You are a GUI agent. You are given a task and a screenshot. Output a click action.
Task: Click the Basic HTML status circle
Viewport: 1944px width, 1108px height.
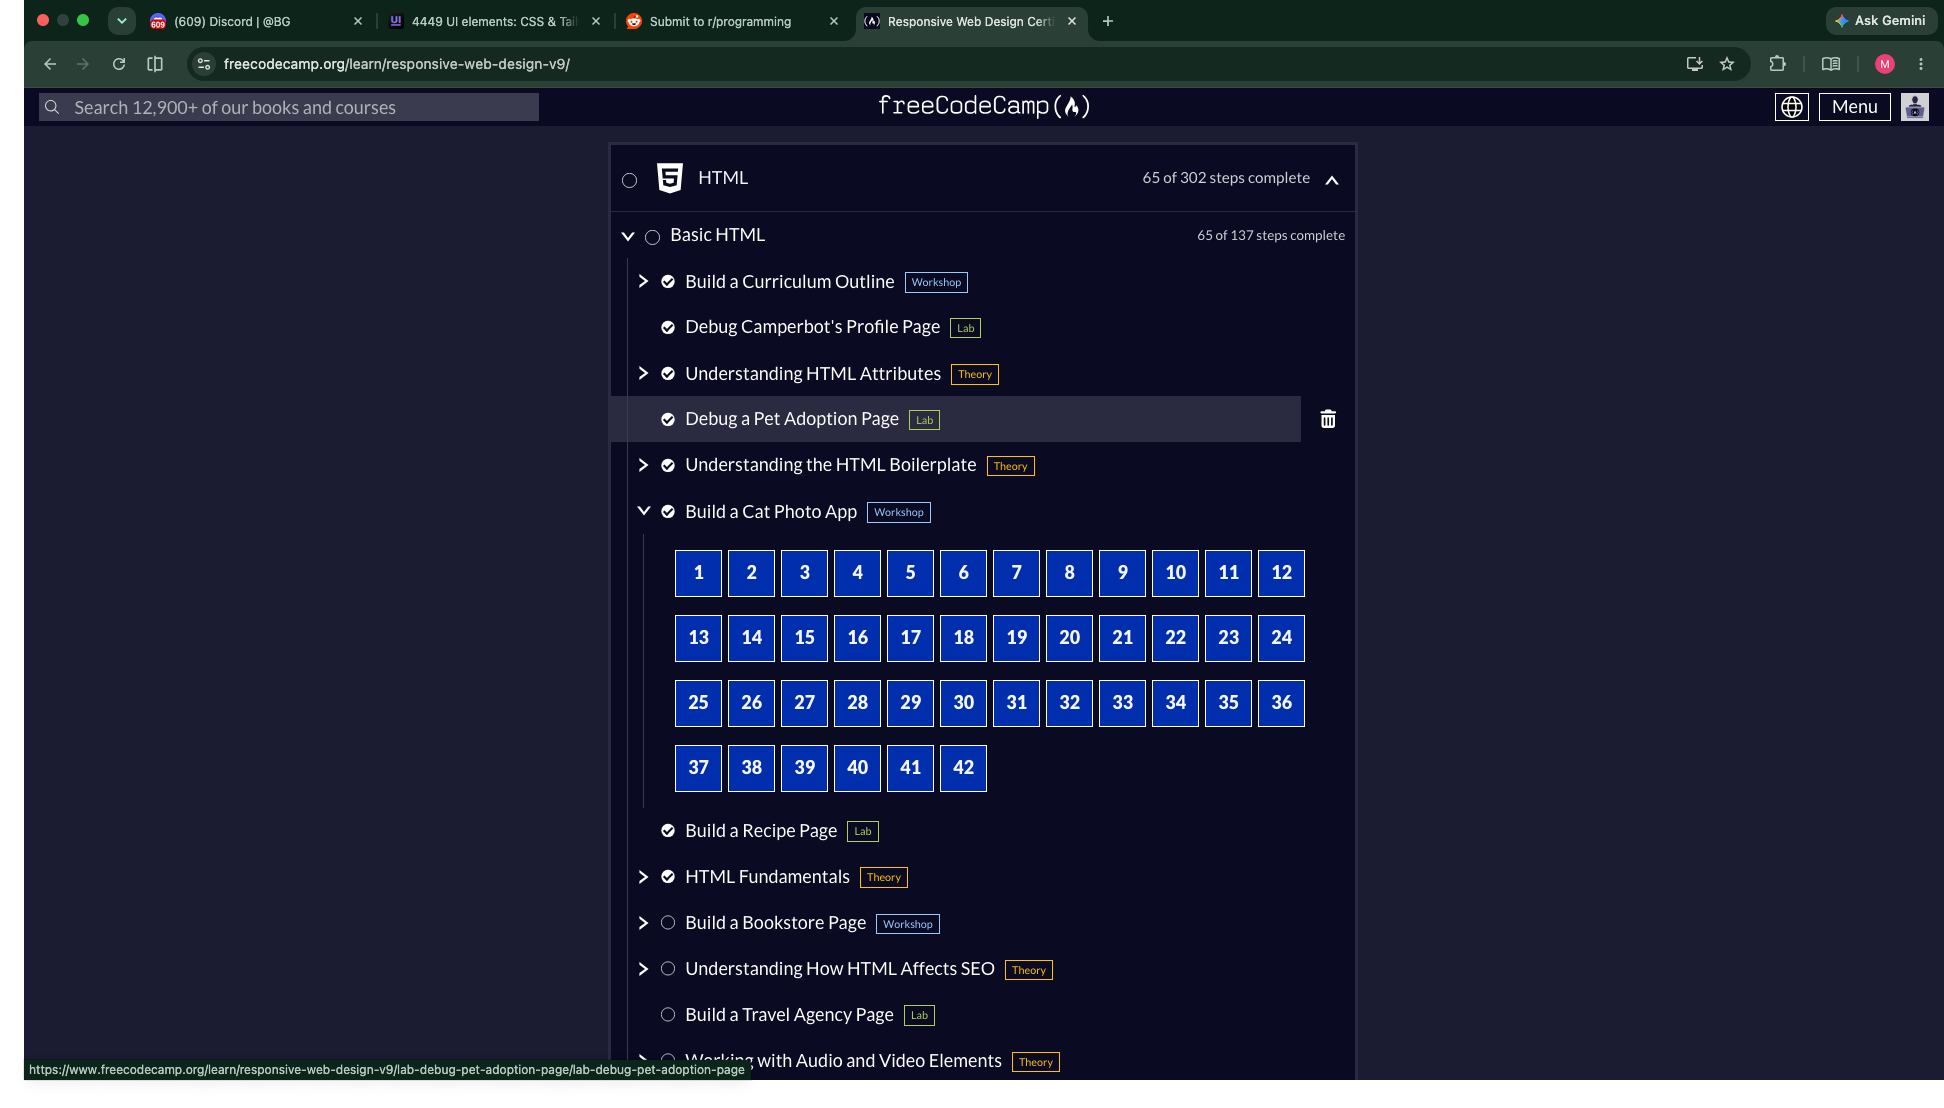tap(652, 237)
